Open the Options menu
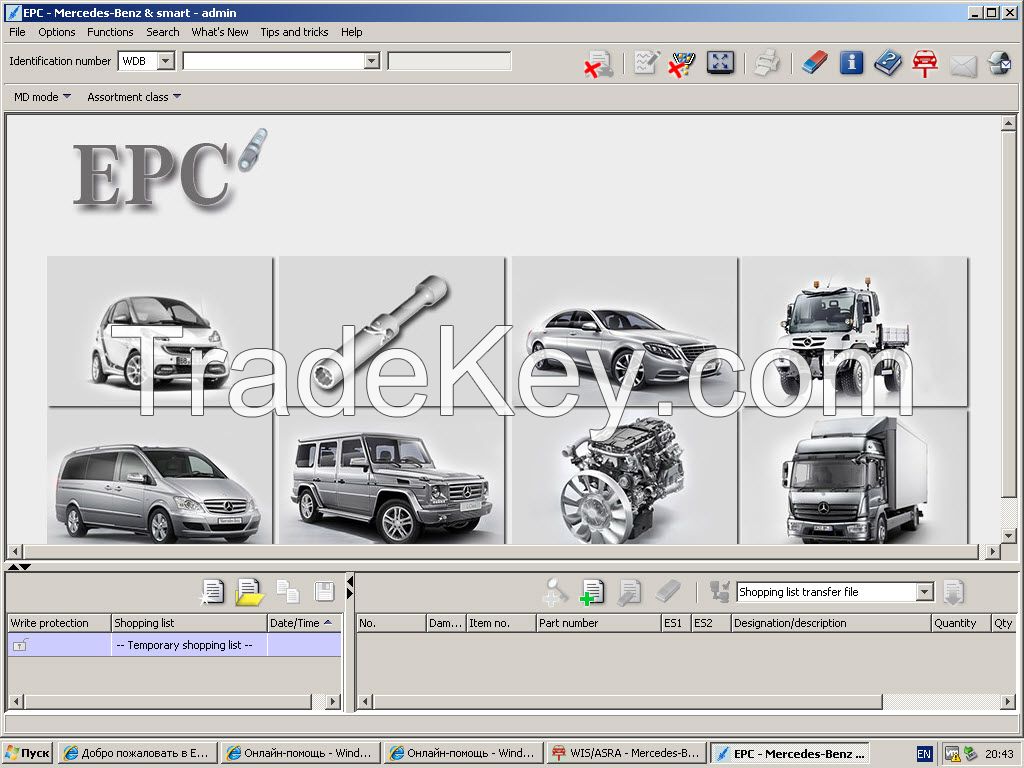 pos(57,32)
